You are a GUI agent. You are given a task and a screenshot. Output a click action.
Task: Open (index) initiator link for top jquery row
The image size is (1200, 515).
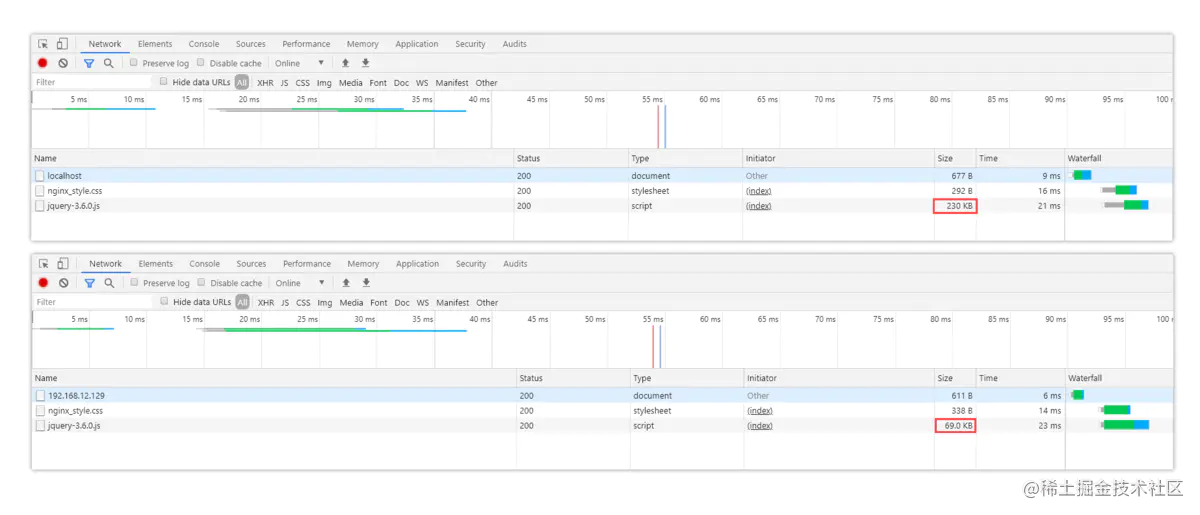758,206
